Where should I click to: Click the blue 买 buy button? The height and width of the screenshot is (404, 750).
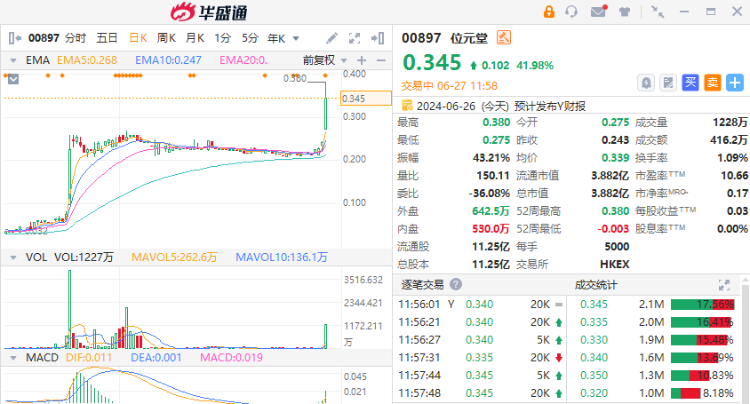690,83
